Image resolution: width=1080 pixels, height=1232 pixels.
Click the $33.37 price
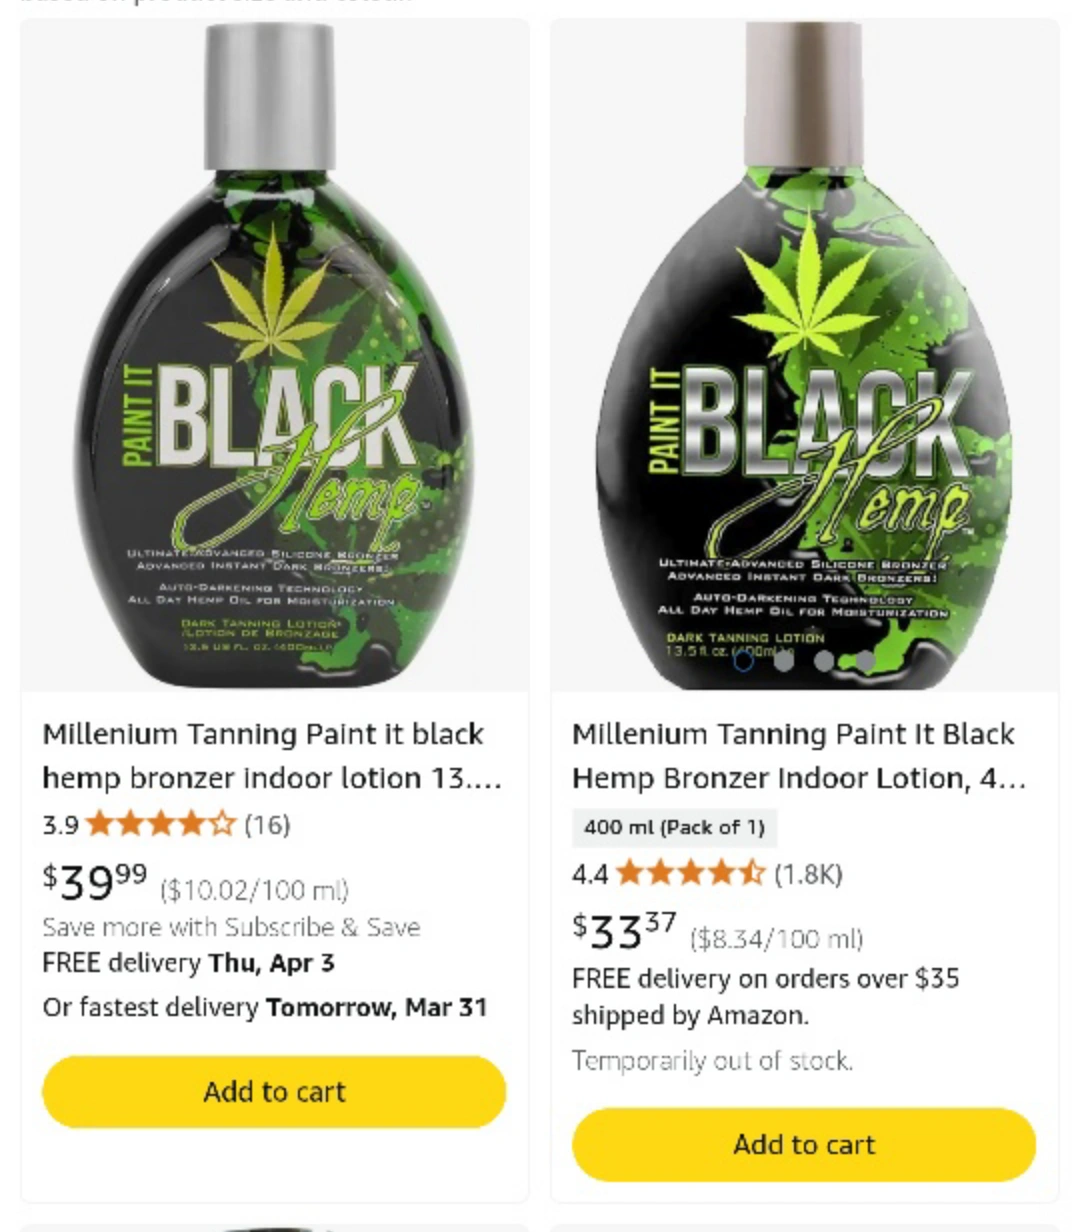(625, 930)
